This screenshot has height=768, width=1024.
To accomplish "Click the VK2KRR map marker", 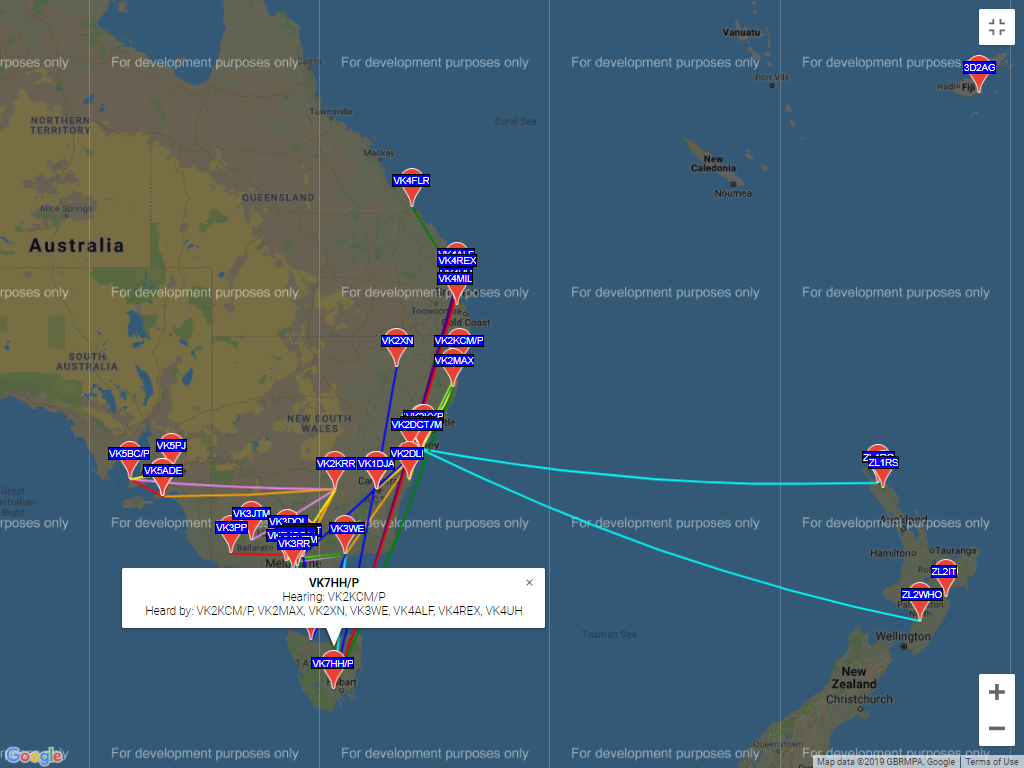I will [336, 465].
